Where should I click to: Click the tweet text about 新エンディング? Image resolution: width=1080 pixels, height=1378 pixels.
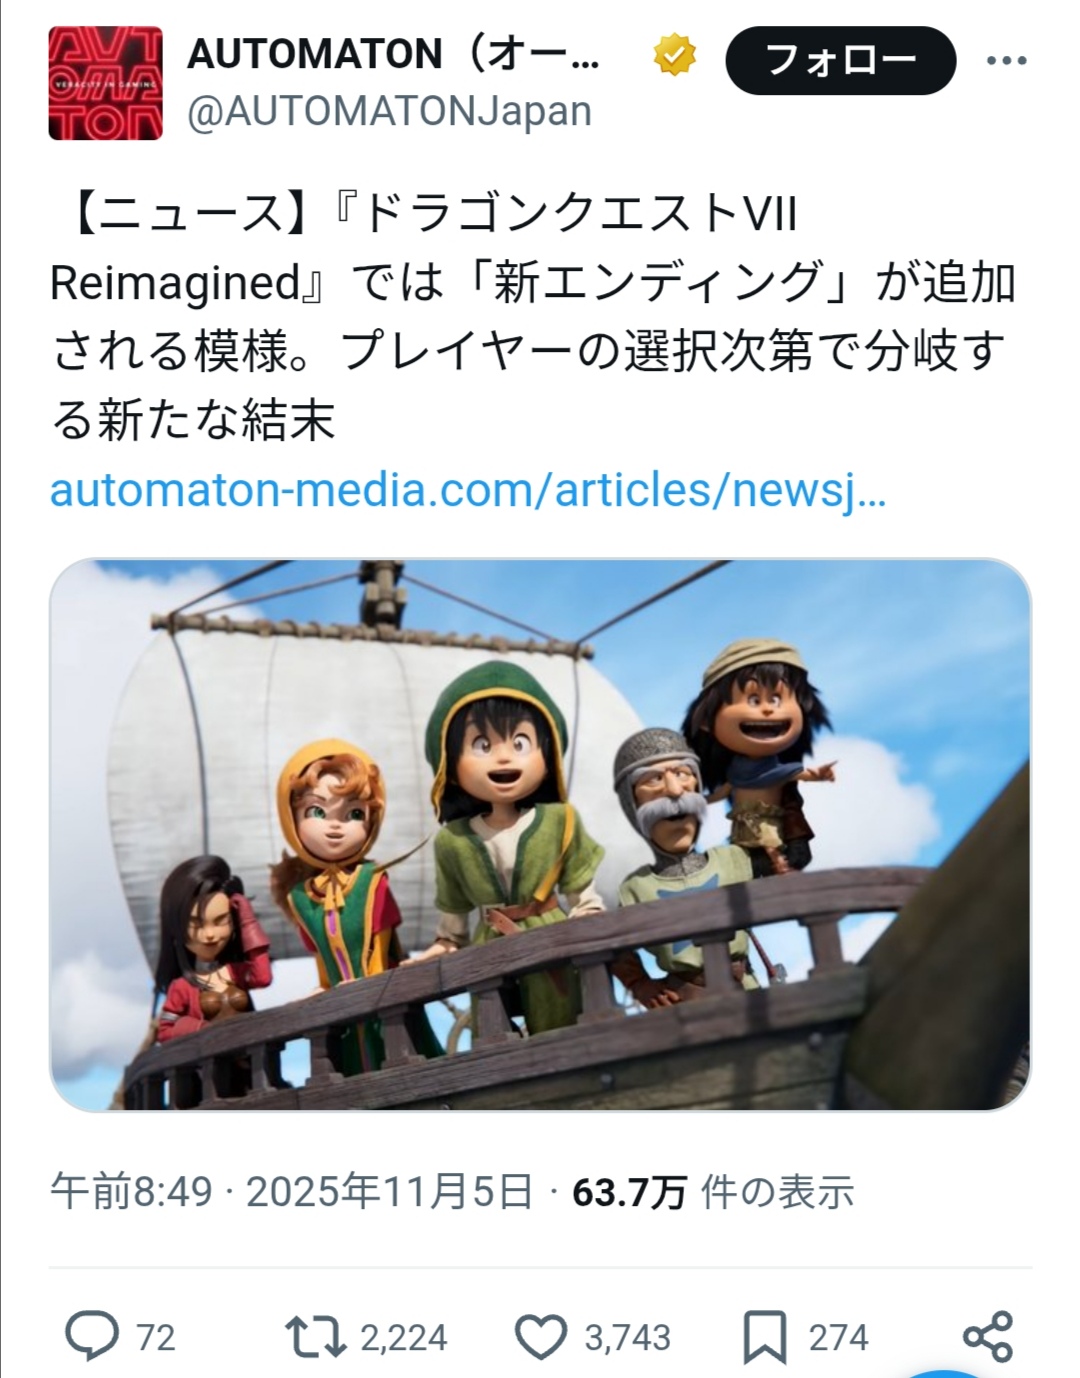(535, 317)
